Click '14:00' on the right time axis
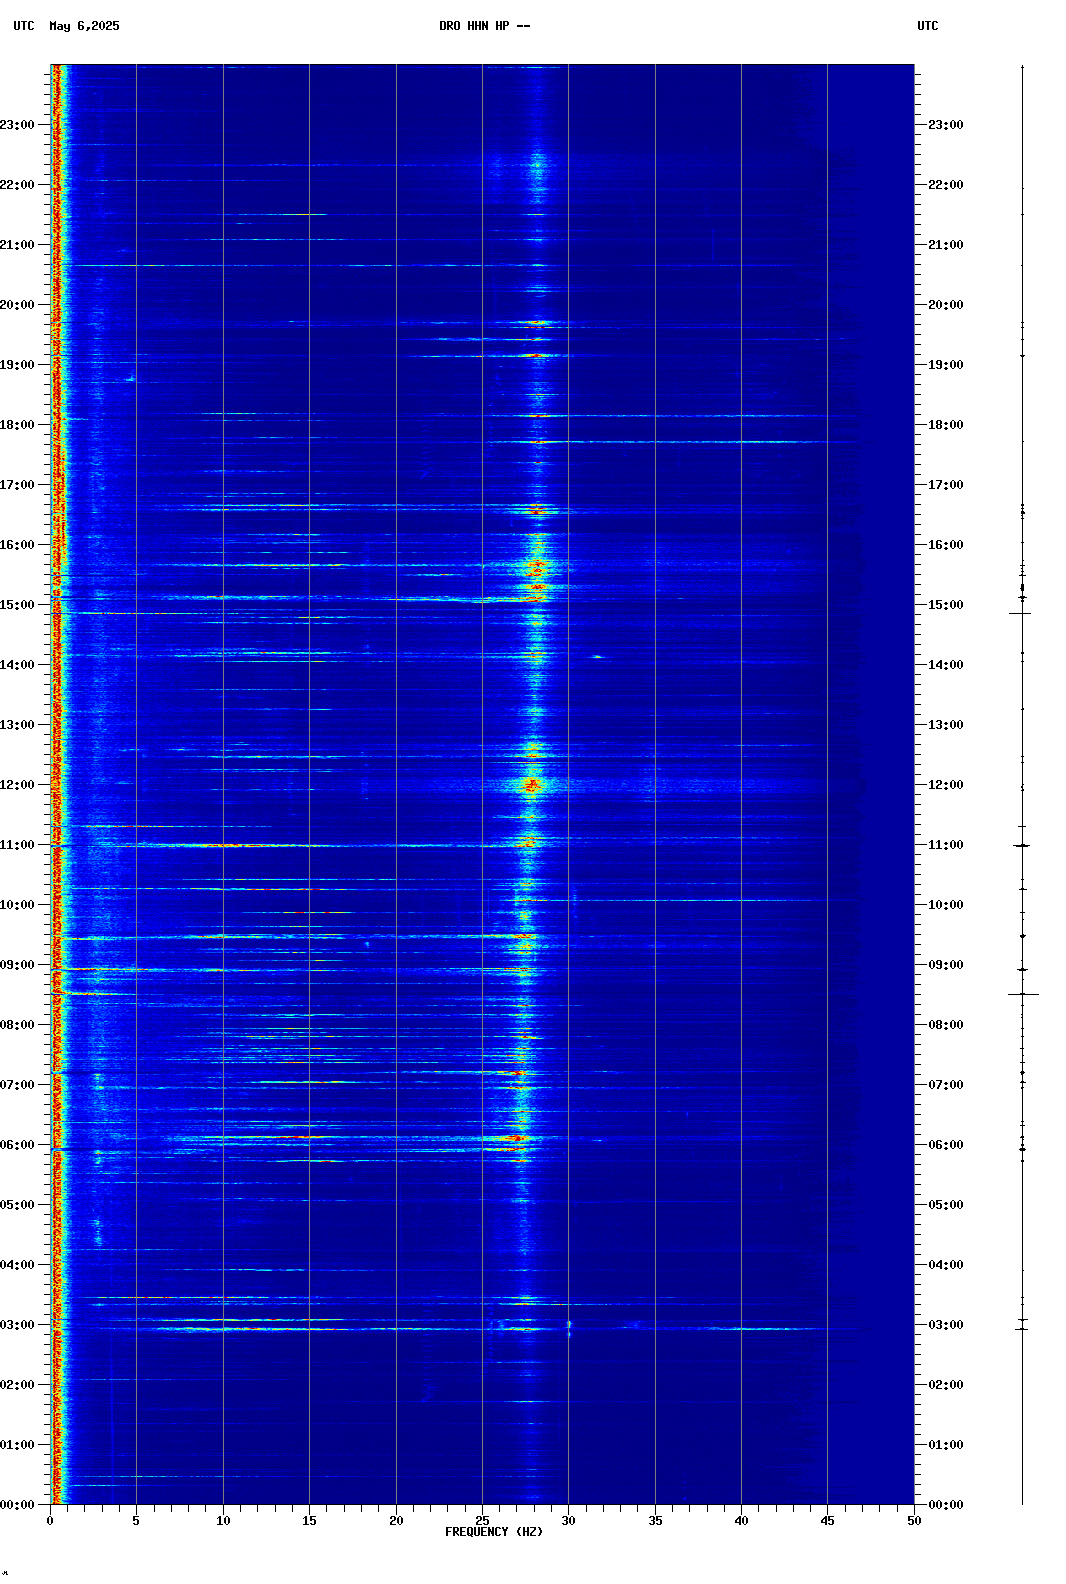 tap(946, 665)
